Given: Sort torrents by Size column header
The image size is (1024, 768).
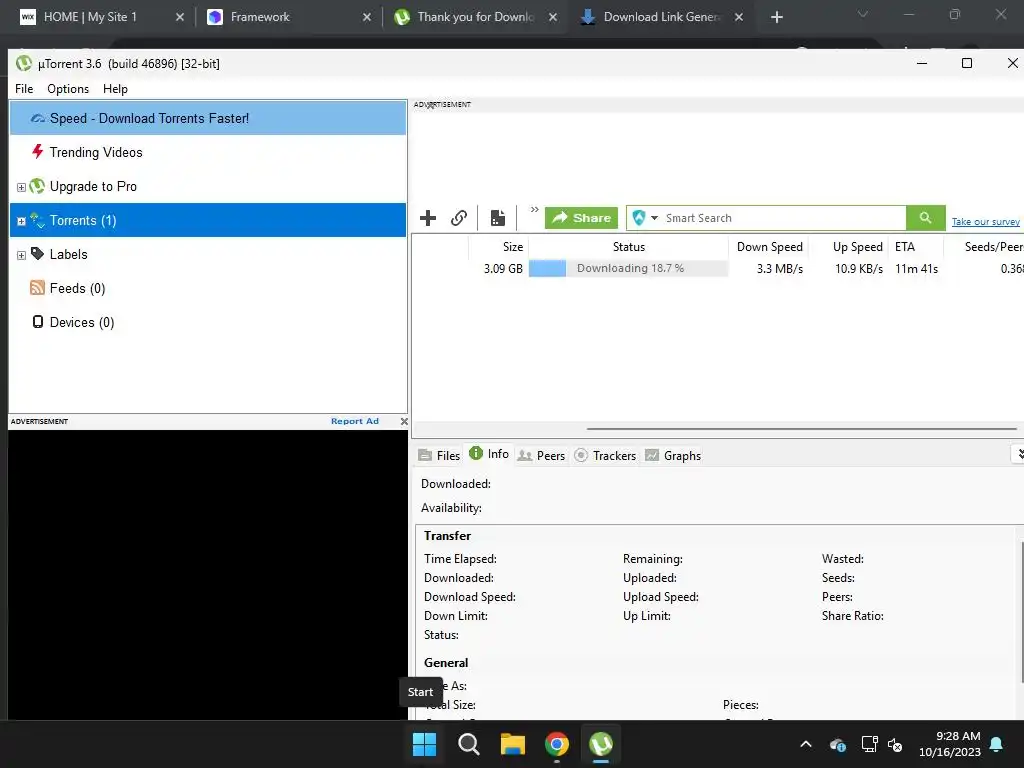Looking at the screenshot, I should point(498,247).
